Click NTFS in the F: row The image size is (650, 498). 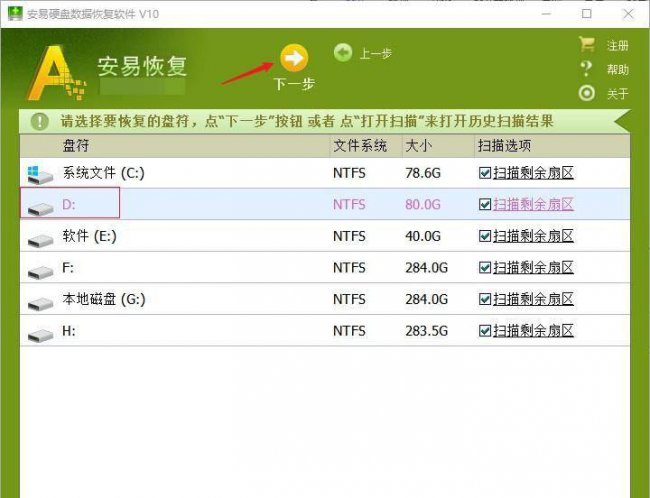[349, 267]
